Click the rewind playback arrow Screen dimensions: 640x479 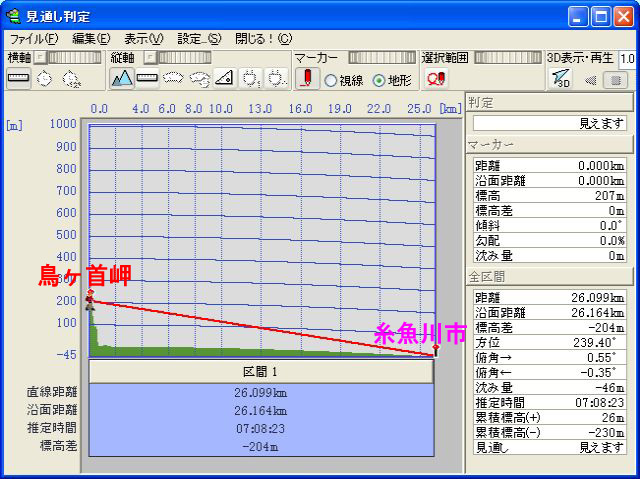590,80
